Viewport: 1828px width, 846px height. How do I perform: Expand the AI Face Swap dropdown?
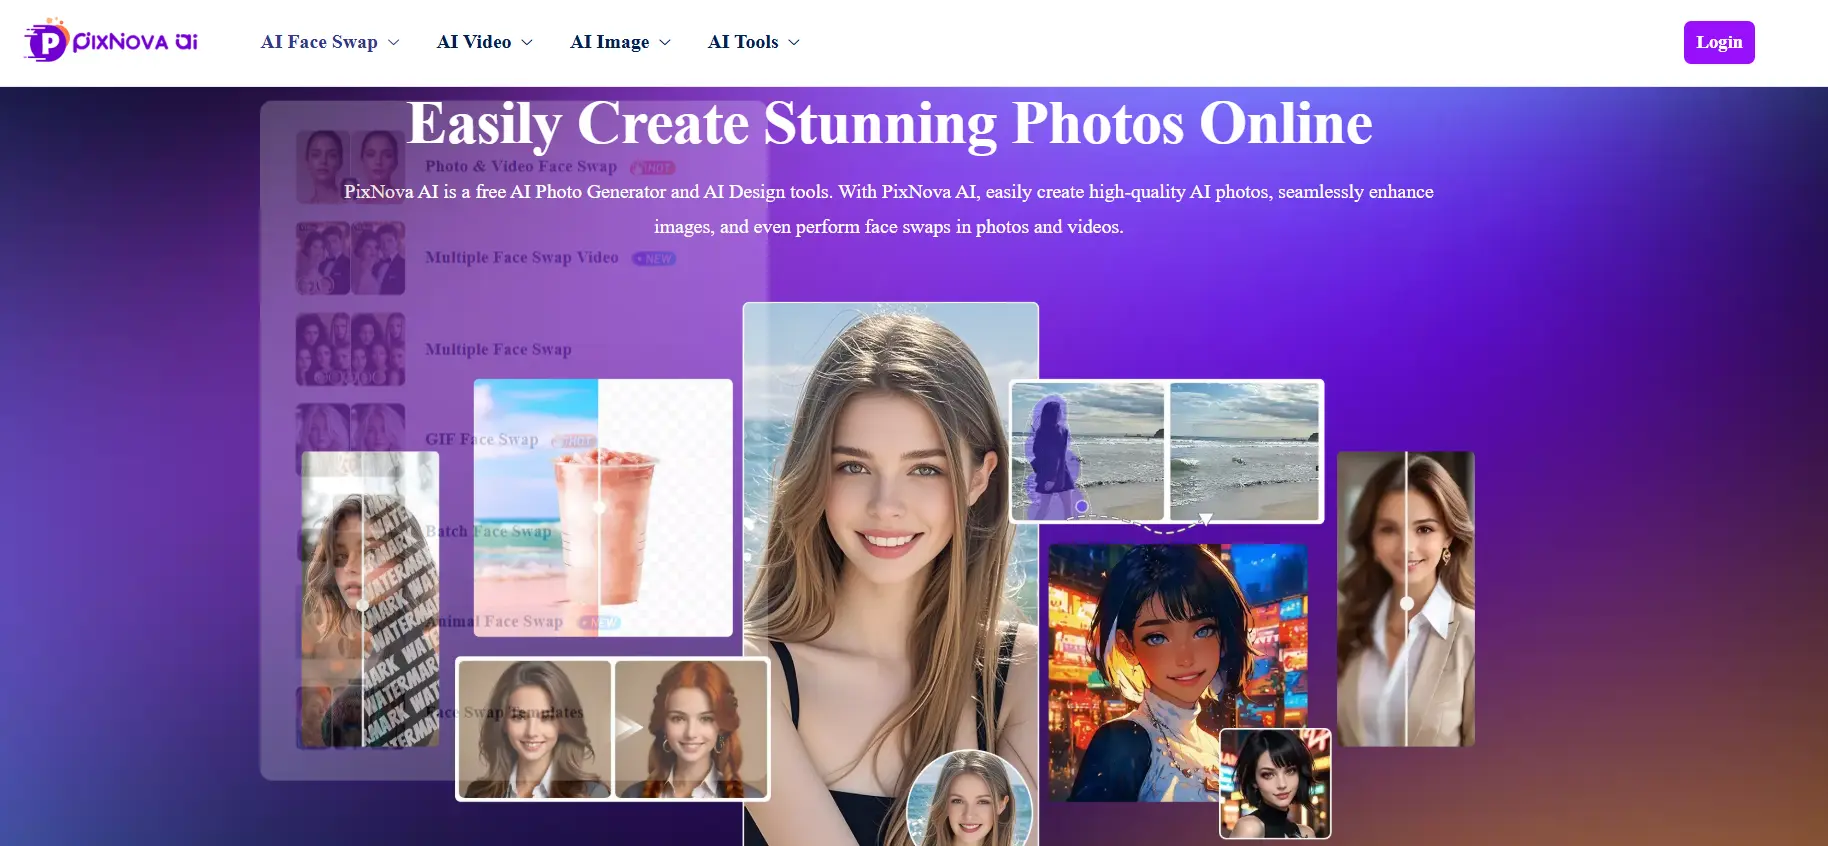(330, 42)
